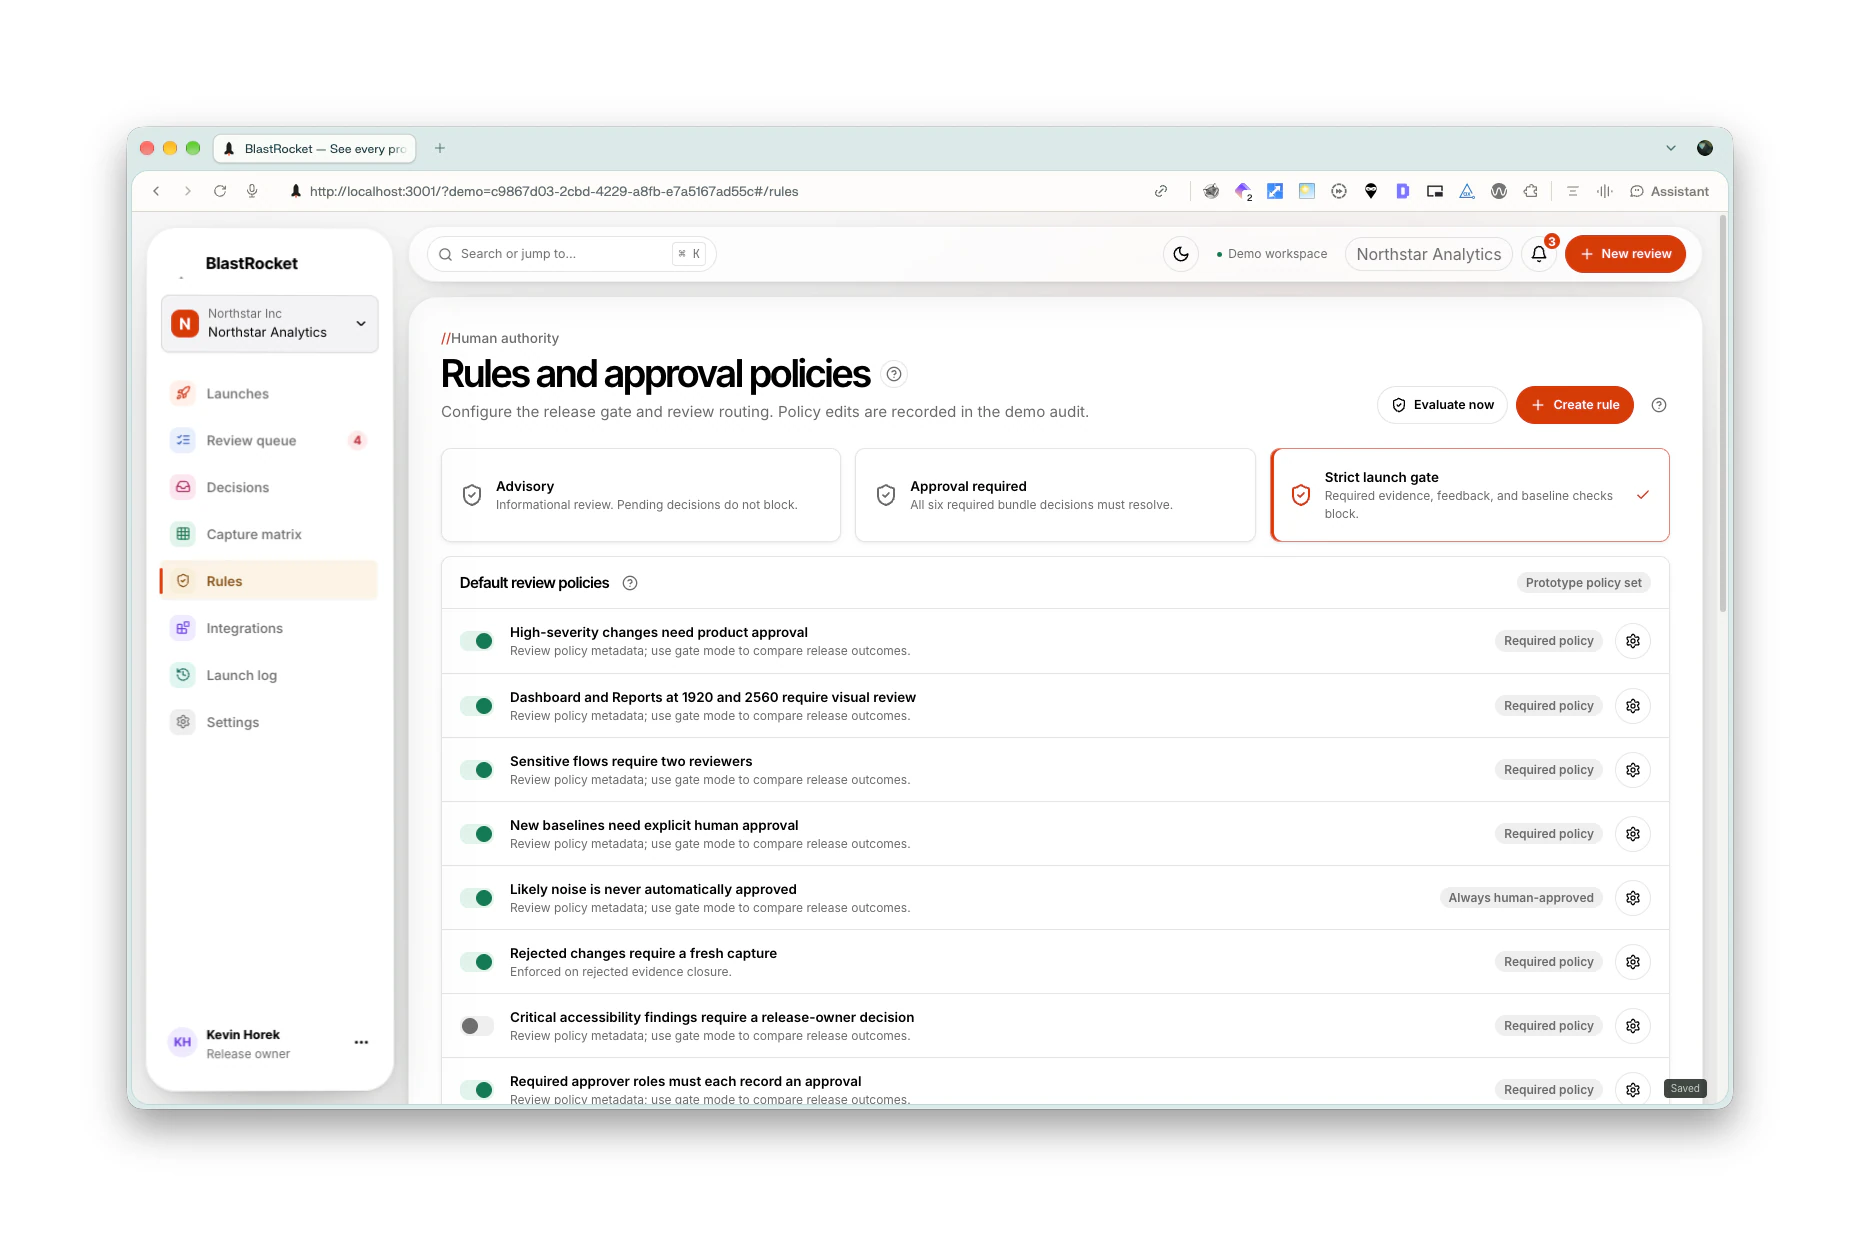Viewport: 1860px width, 1236px height.
Task: Click Evaluate now button
Action: (x=1442, y=405)
